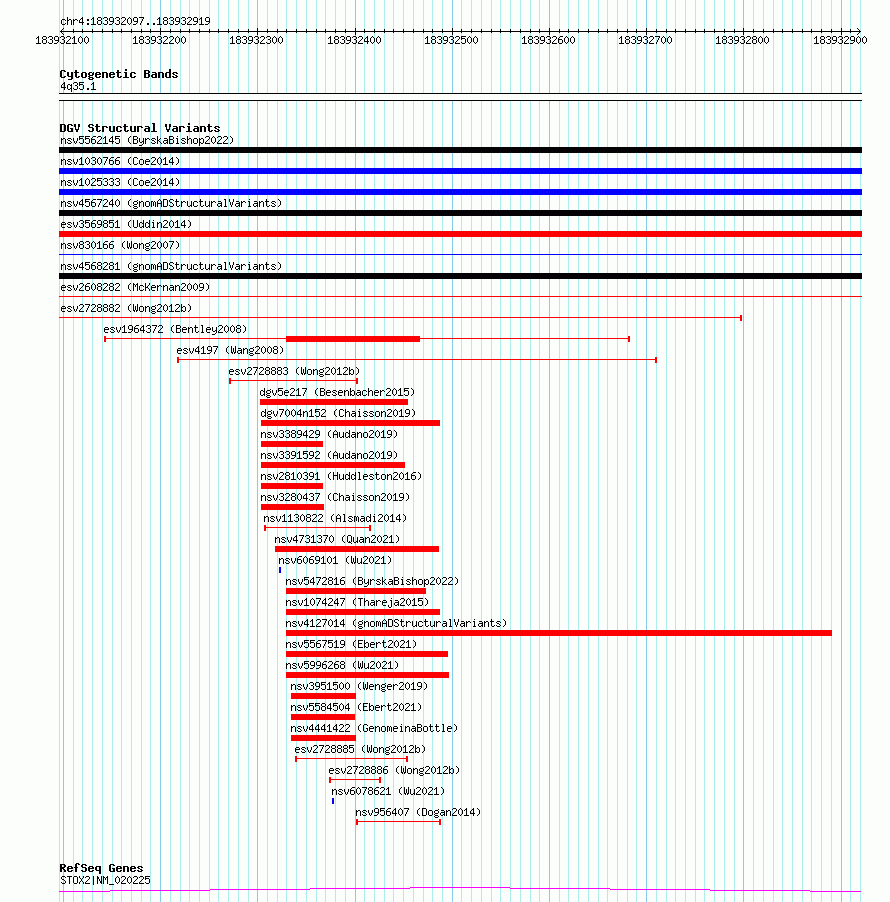The image size is (890, 902).
Task: Open dgv5e217 (Besenbacher2015) label
Action: pos(337,392)
